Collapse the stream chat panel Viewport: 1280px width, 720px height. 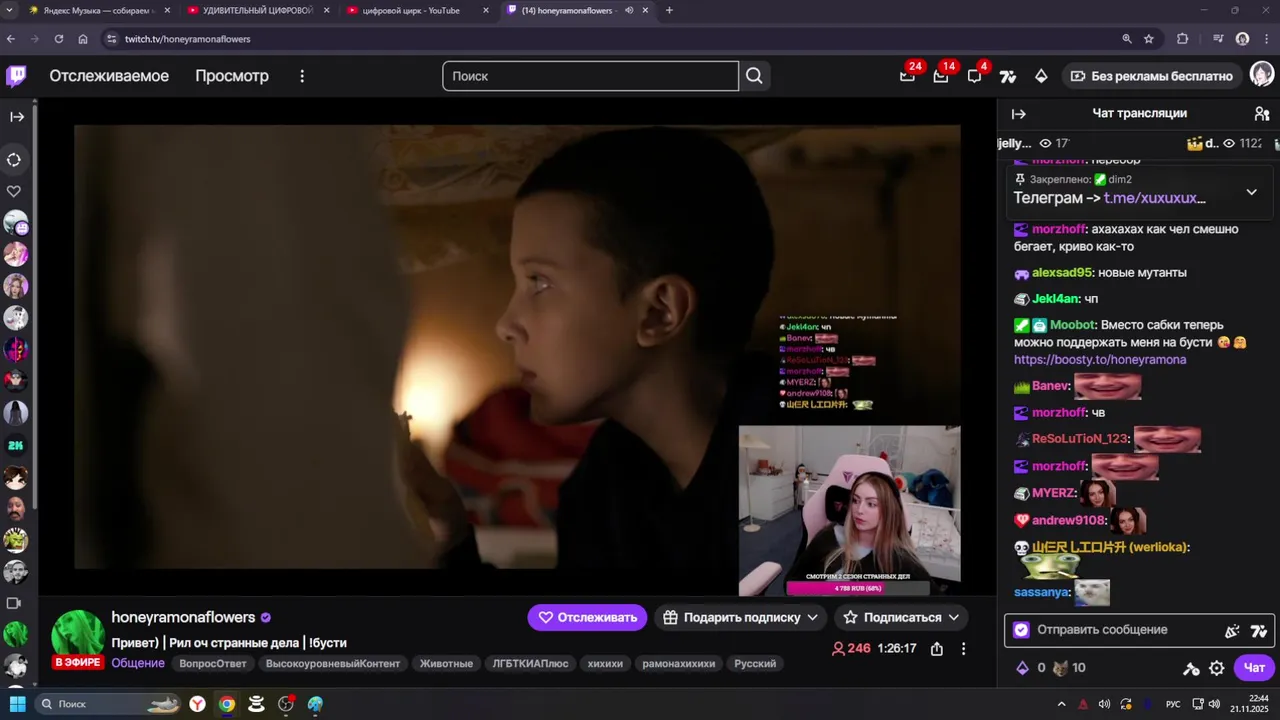pos(1018,114)
